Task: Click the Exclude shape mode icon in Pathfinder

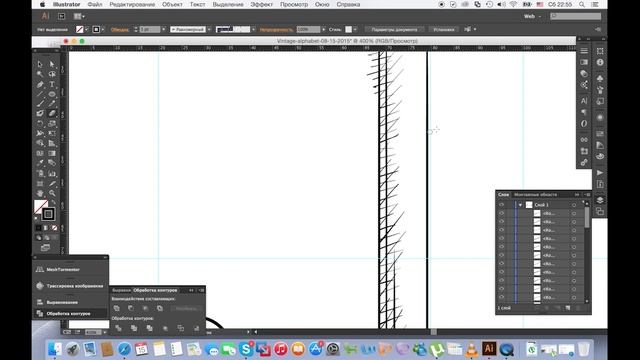Action: (x=160, y=308)
